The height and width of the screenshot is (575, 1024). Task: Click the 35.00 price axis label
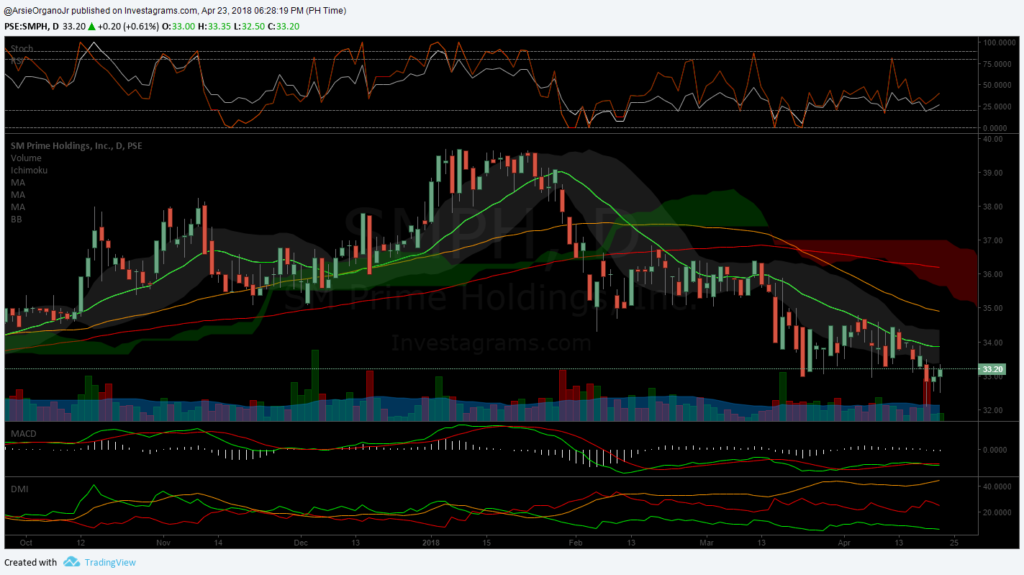pos(993,308)
